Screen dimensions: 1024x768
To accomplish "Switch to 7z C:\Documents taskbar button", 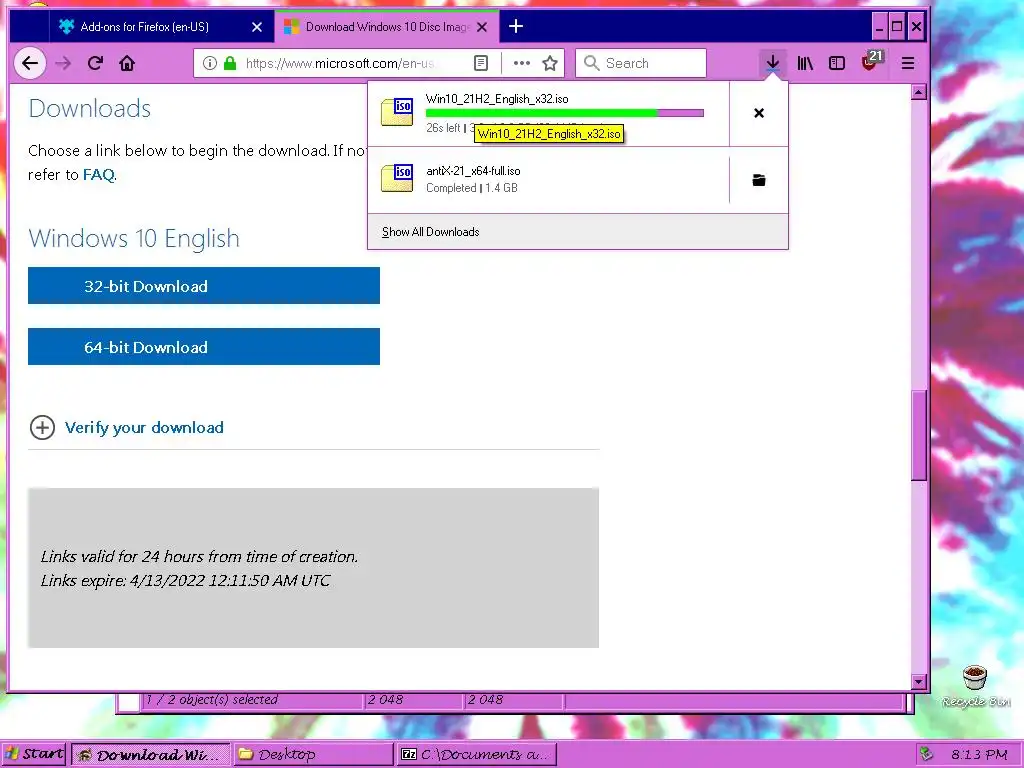I will click(477, 754).
